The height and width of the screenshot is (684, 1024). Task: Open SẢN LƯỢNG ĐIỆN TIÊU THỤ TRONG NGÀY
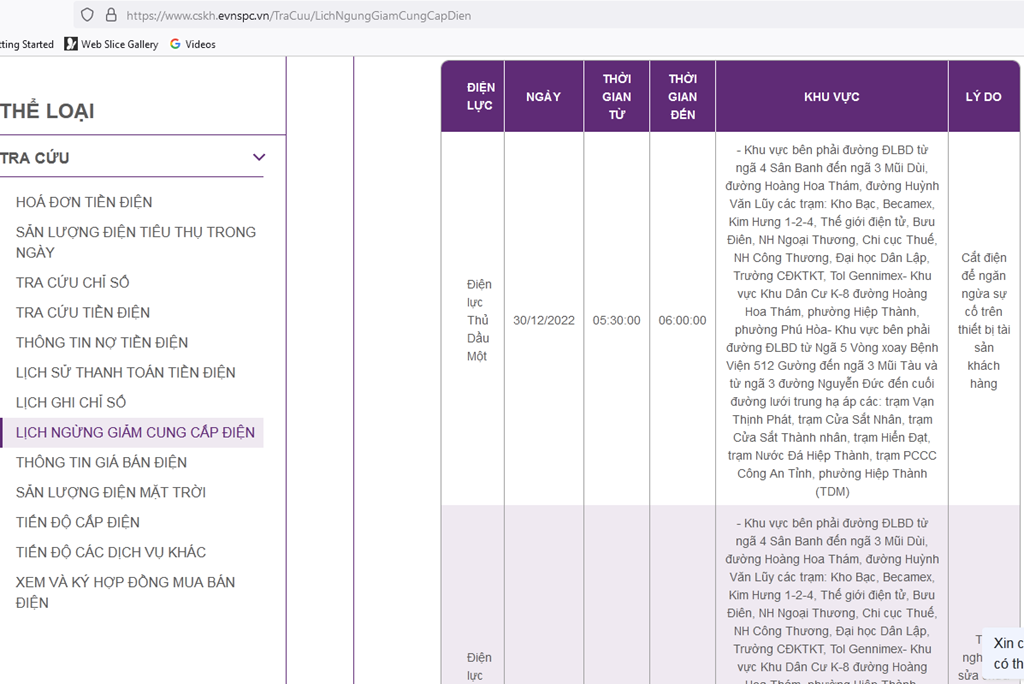[136, 242]
